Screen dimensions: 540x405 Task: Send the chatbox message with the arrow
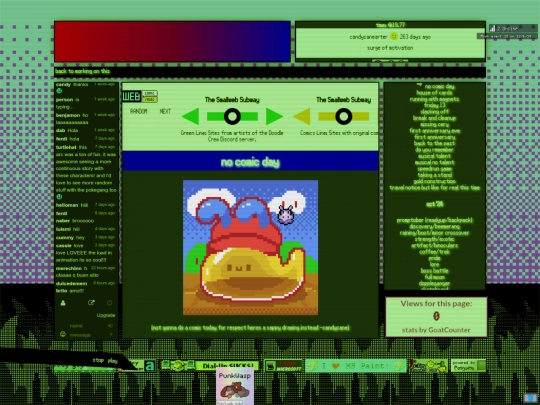(x=111, y=334)
